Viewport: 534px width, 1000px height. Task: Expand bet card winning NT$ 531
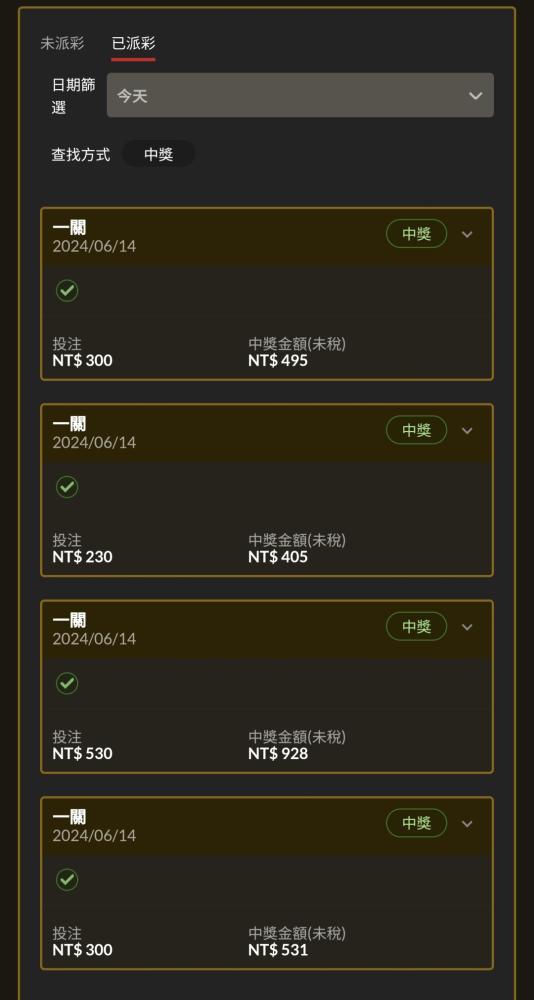(467, 823)
